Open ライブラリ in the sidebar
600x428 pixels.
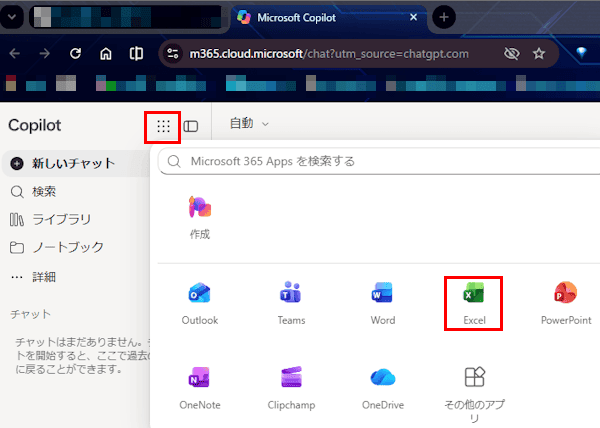click(51, 219)
